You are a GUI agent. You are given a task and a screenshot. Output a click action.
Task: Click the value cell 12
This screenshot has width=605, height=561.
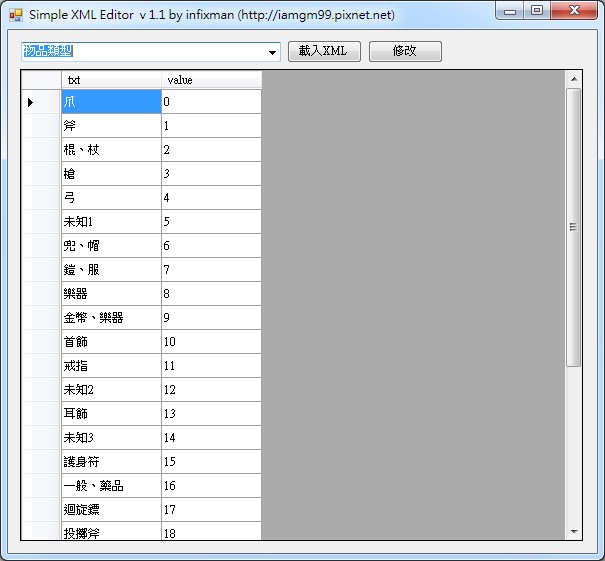pos(211,390)
